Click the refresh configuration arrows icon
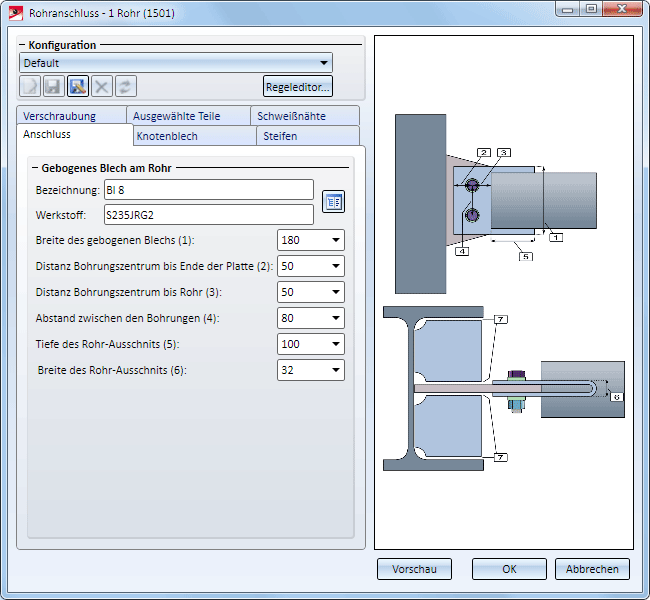This screenshot has width=650, height=600. pyautogui.click(x=126, y=87)
